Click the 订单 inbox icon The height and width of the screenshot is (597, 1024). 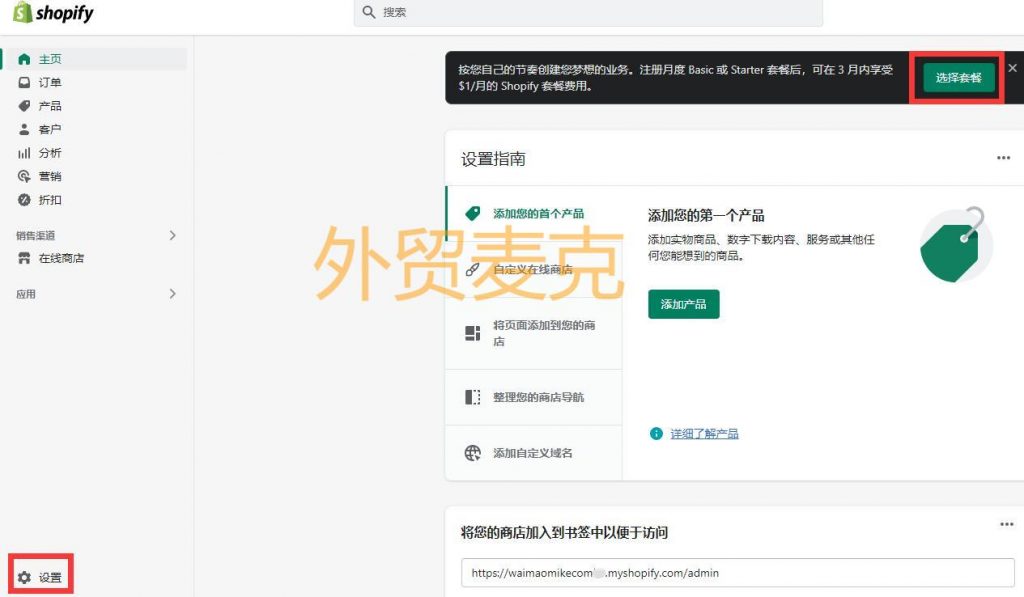24,82
